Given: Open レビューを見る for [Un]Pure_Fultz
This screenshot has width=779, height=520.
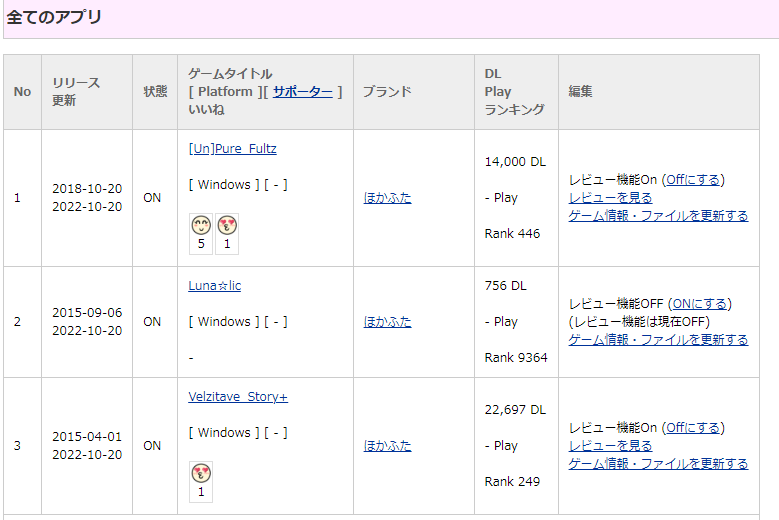Looking at the screenshot, I should click(x=611, y=198).
